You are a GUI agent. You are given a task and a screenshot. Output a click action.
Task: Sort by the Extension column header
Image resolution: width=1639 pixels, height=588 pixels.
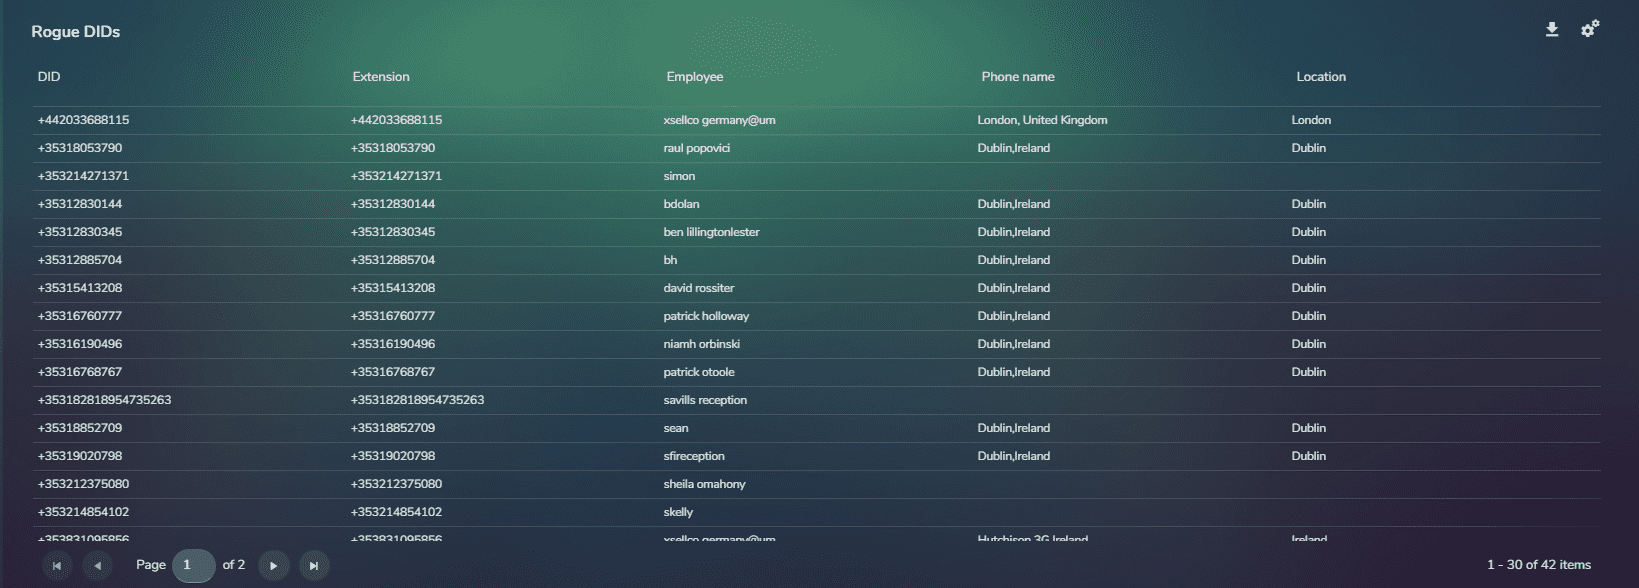381,77
